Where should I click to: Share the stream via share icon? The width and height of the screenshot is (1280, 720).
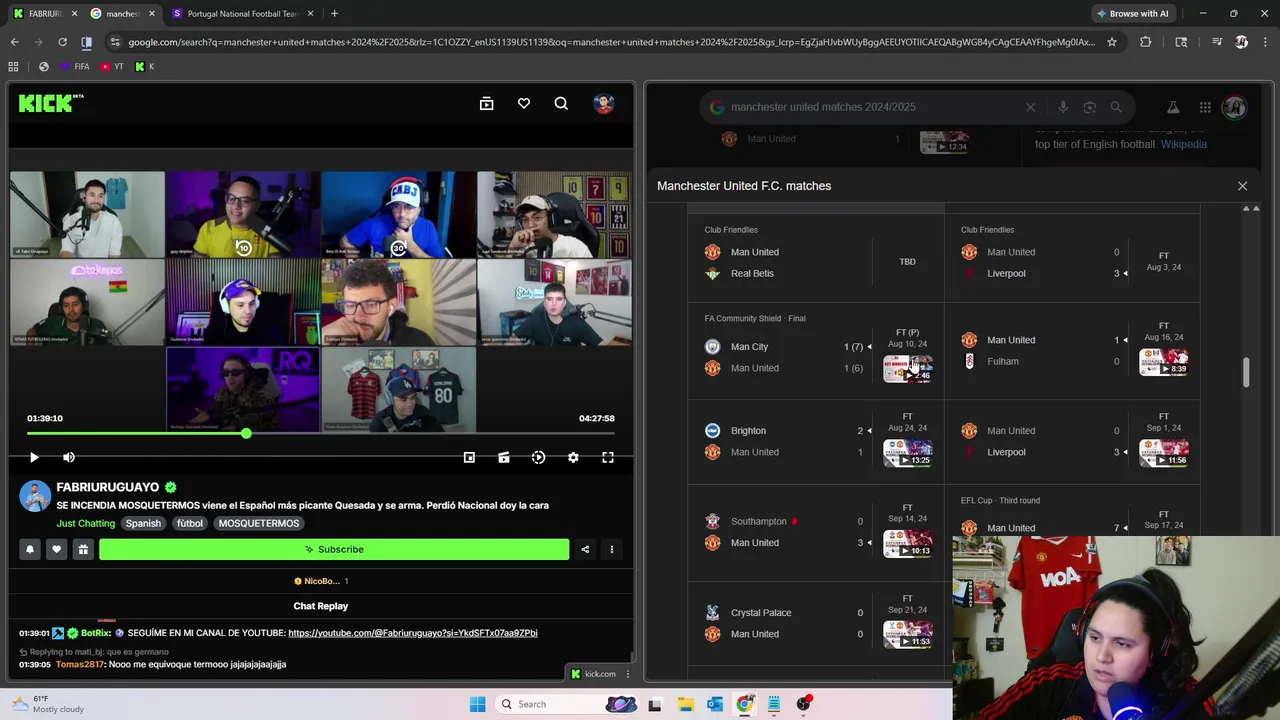pyautogui.click(x=585, y=549)
